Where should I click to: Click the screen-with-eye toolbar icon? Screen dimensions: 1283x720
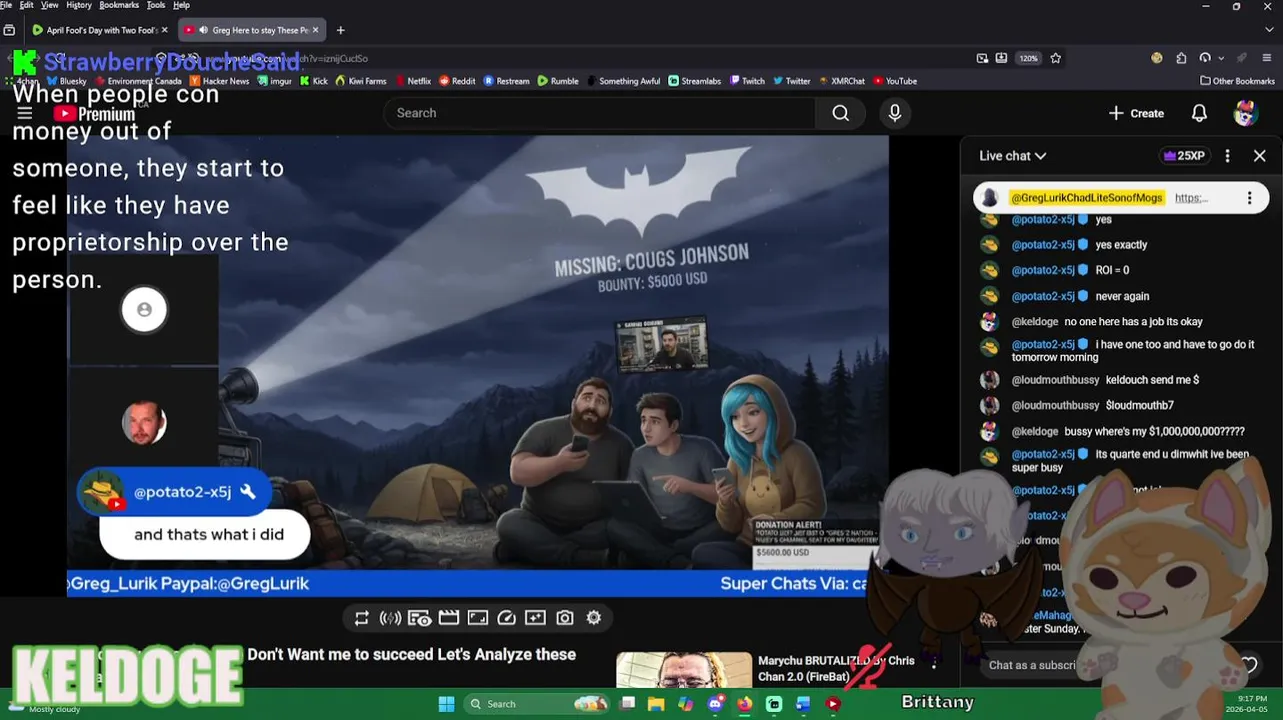419,618
